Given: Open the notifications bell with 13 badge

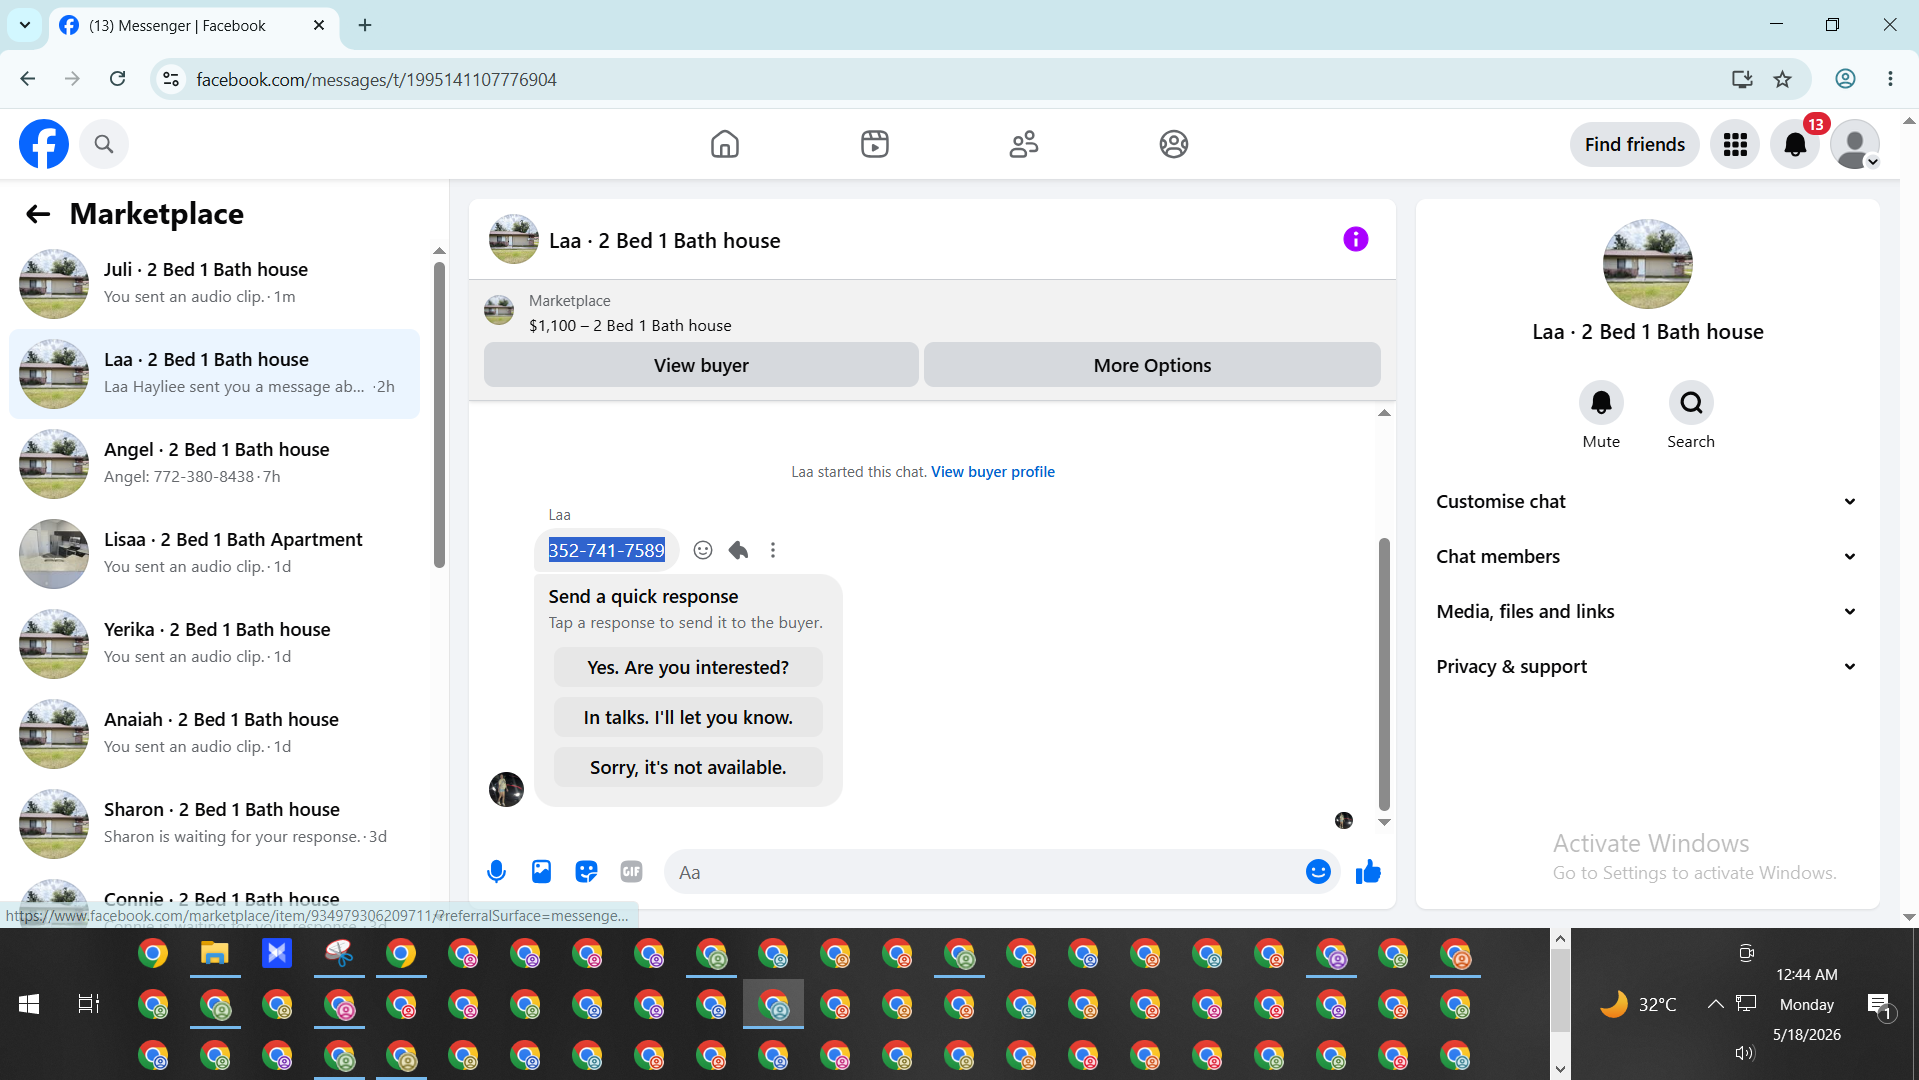Looking at the screenshot, I should point(1796,144).
